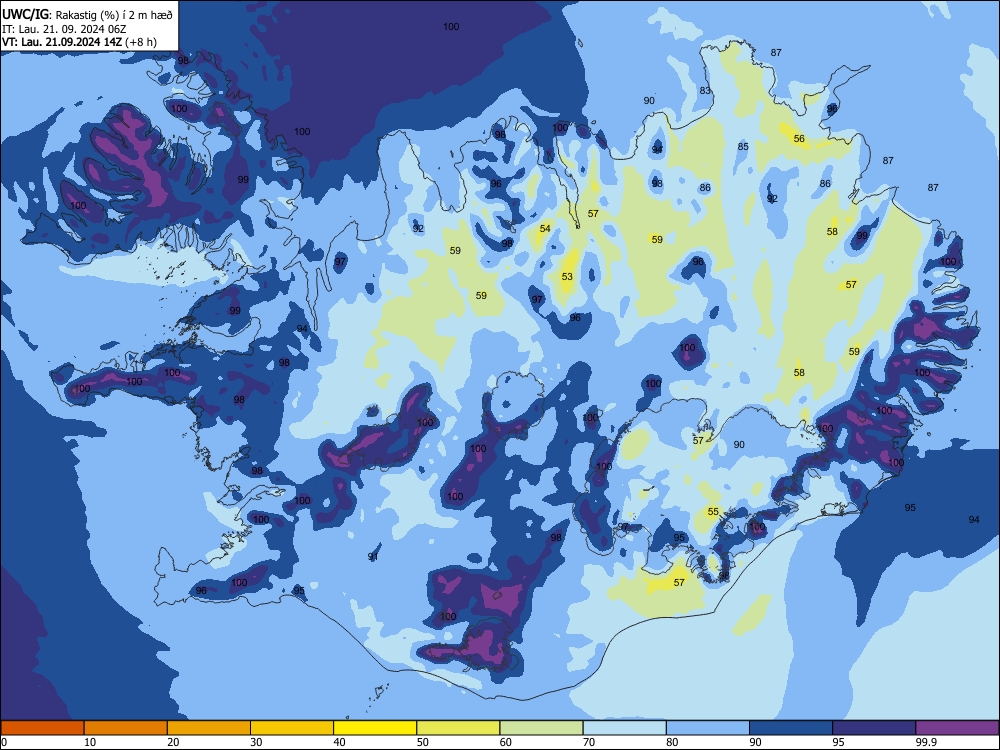Click the 'UWC/IG: Rakastig (%) í 2 m hæð' title
The width and height of the screenshot is (1000, 750).
[87, 14]
